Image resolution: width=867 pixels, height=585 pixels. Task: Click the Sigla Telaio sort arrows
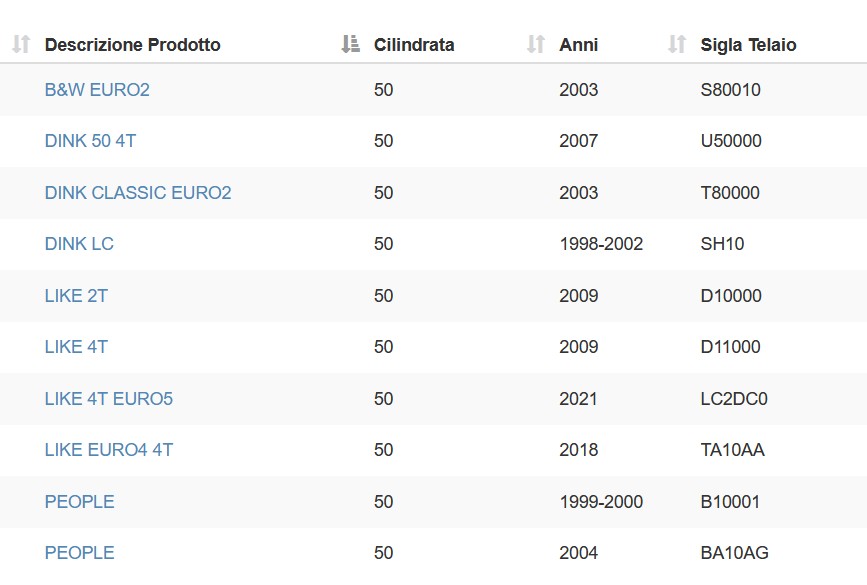point(677,44)
